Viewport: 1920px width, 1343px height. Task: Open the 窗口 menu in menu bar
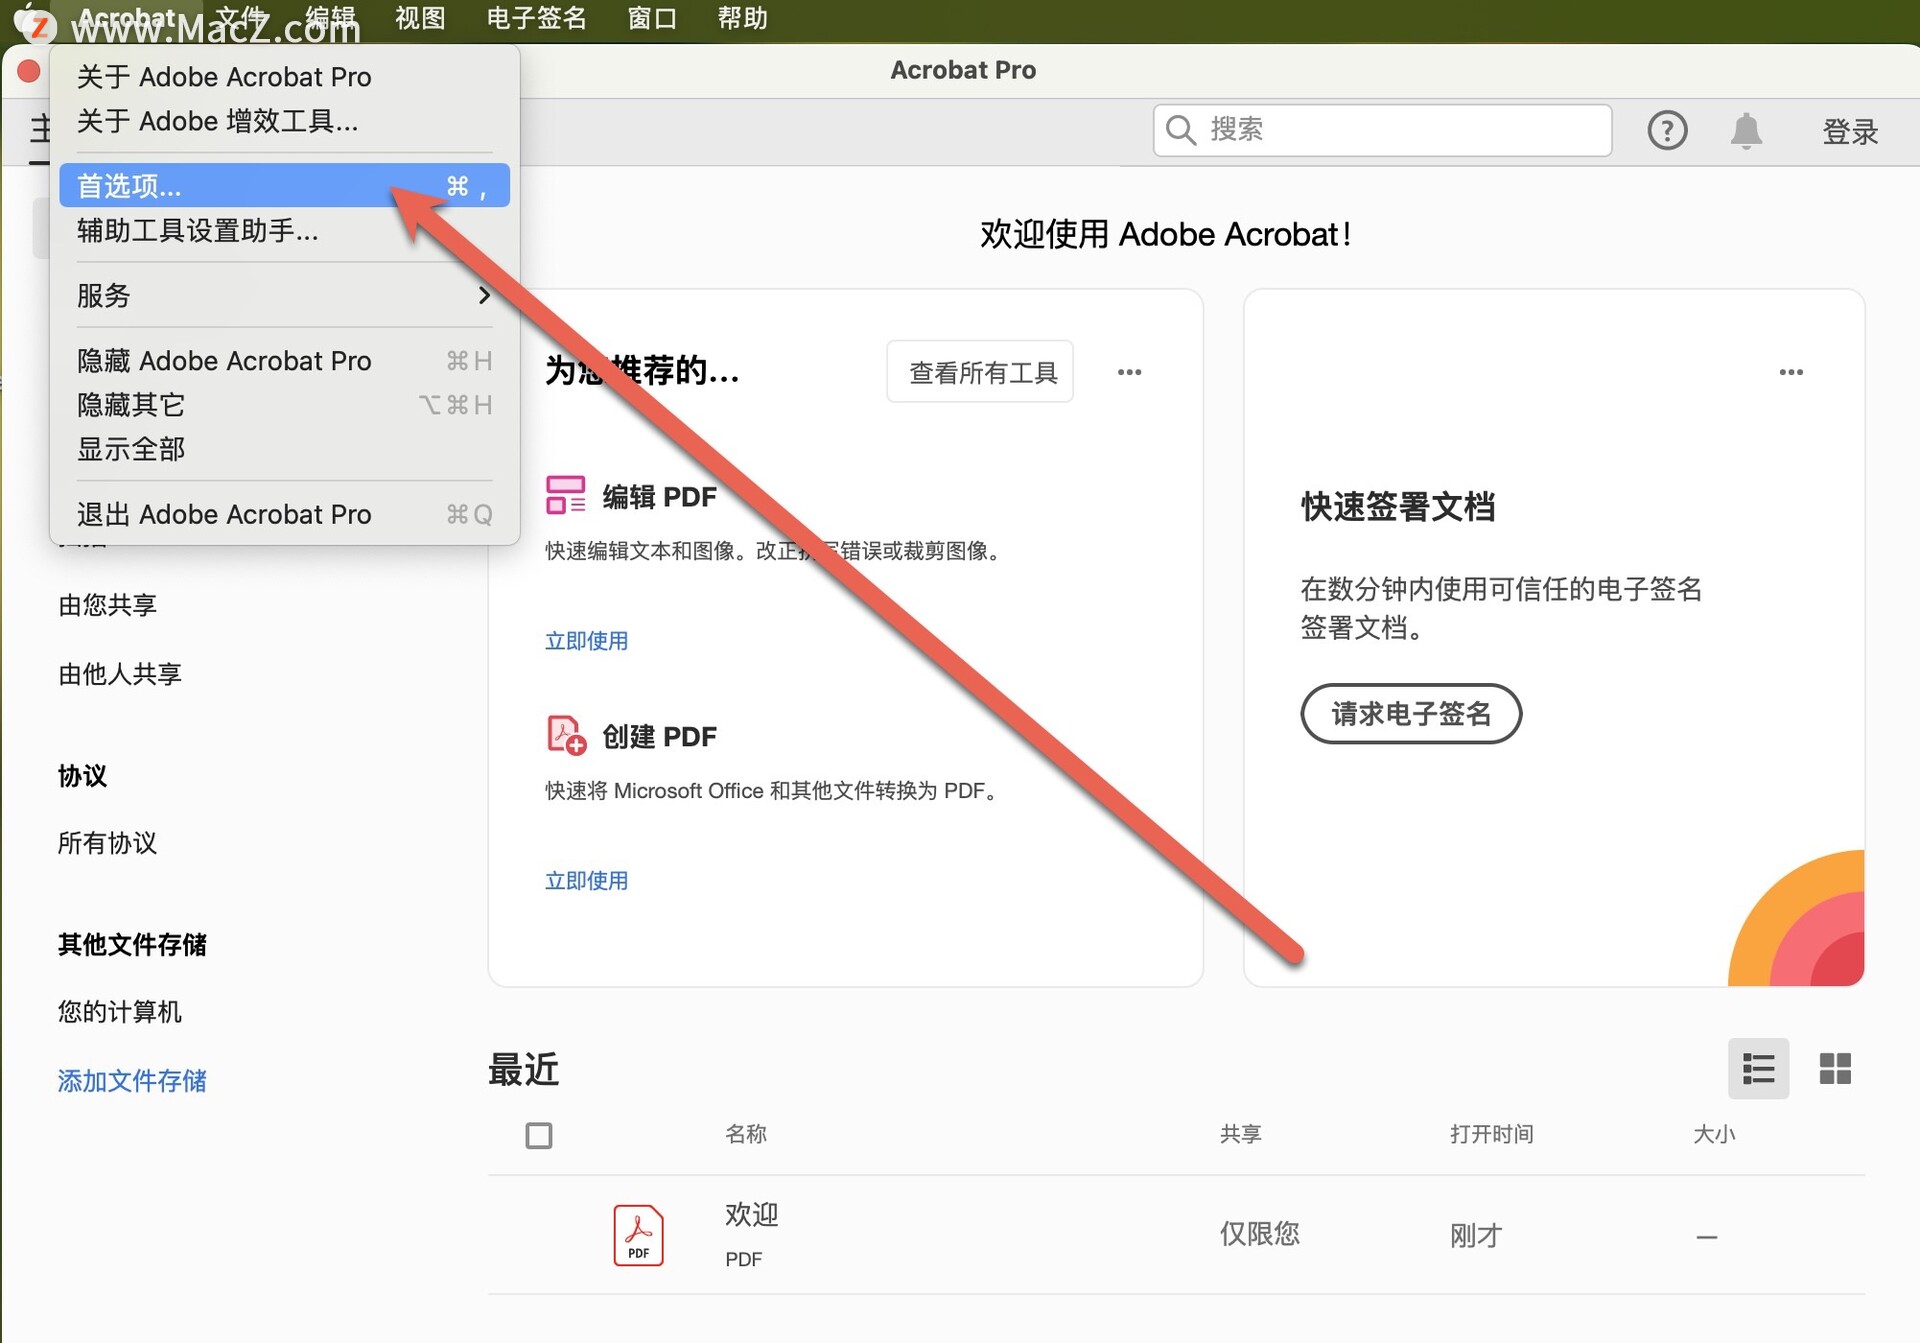point(652,18)
